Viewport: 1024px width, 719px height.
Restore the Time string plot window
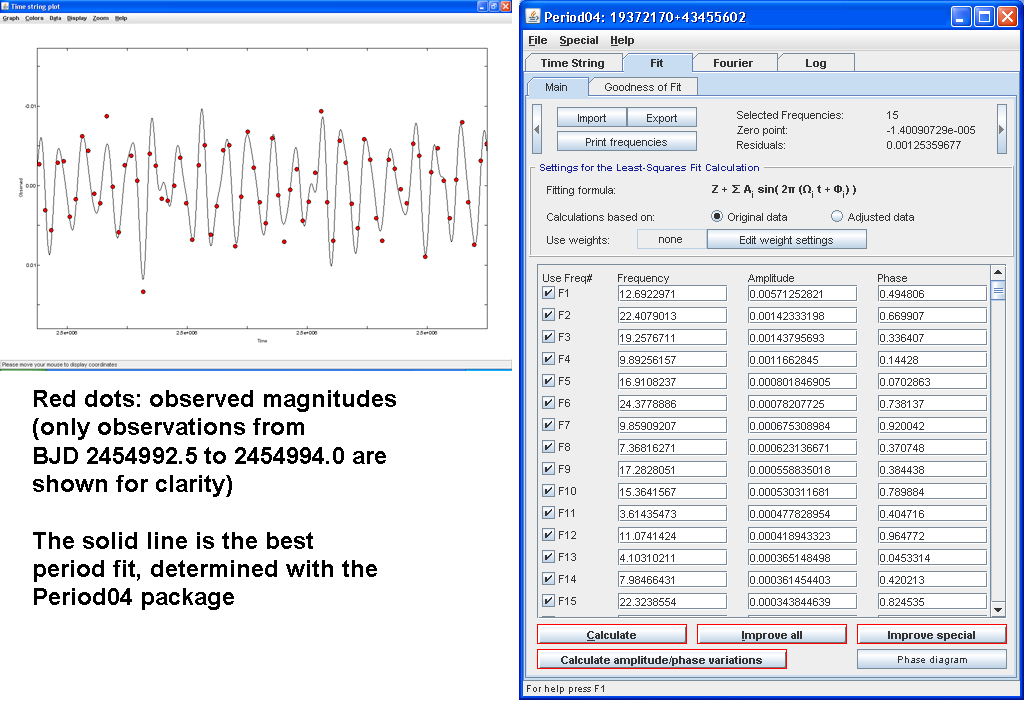coord(494,7)
